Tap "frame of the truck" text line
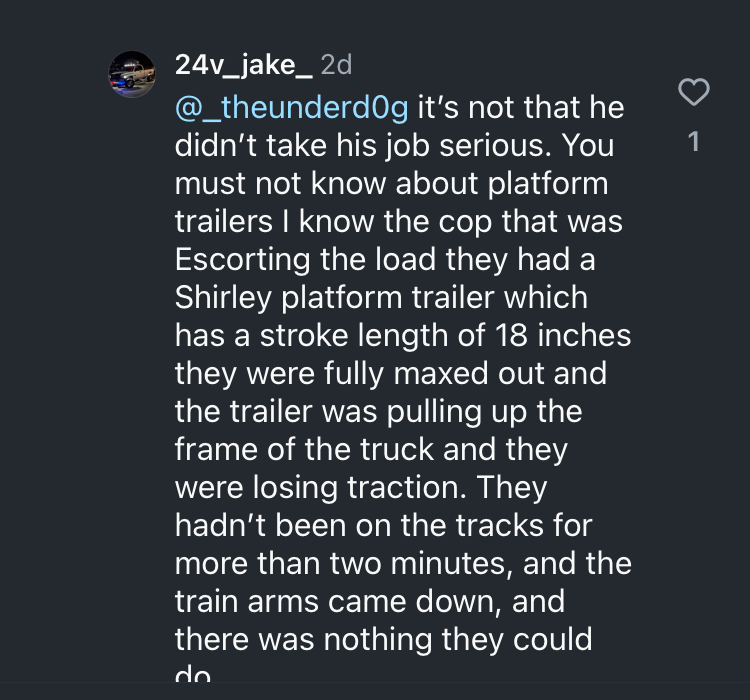750x700 pixels. (305, 450)
